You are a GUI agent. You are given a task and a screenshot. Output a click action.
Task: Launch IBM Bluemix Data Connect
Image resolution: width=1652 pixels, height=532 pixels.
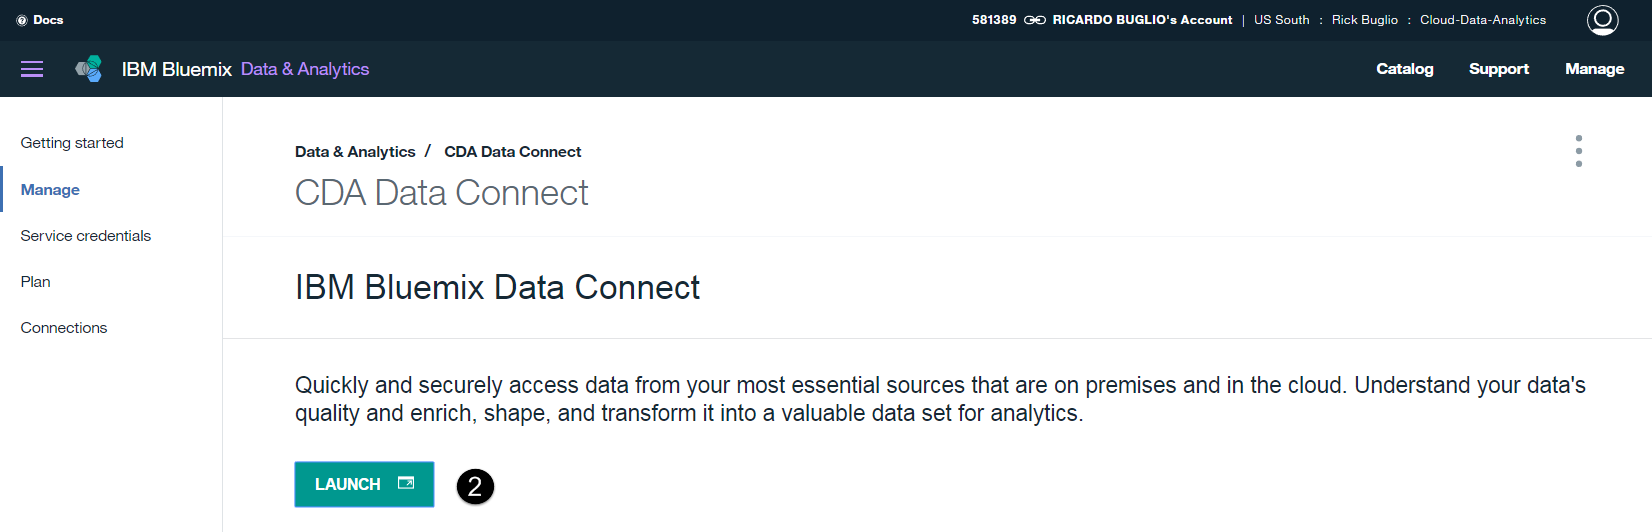pyautogui.click(x=364, y=484)
